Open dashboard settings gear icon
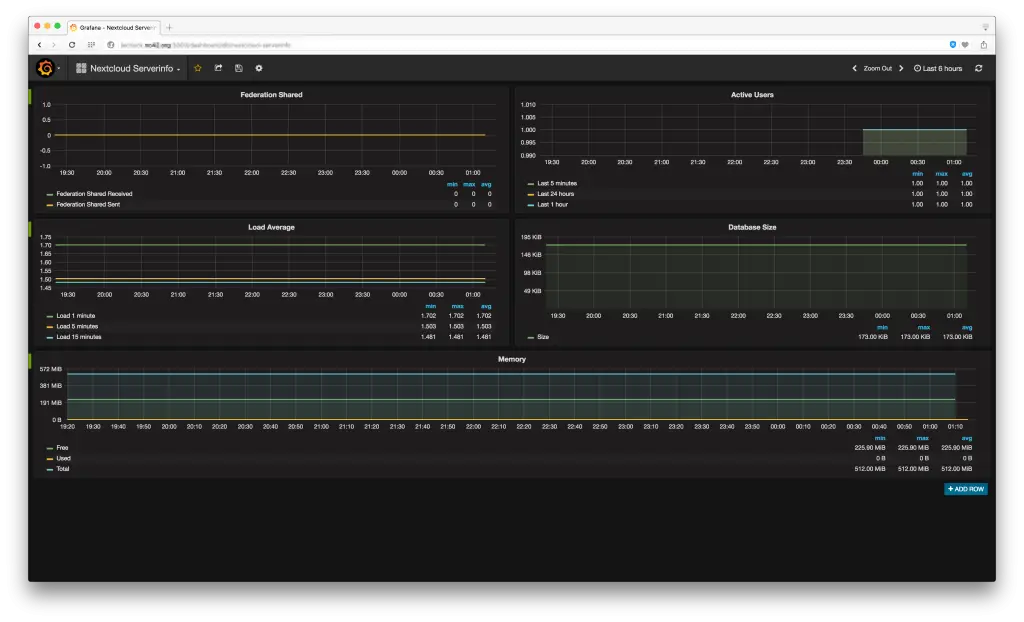The height and width of the screenshot is (622, 1024). (x=259, y=68)
